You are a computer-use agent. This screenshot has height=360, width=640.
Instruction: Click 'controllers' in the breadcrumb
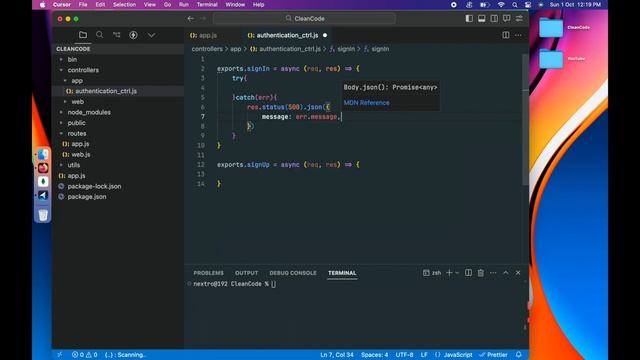click(x=207, y=49)
